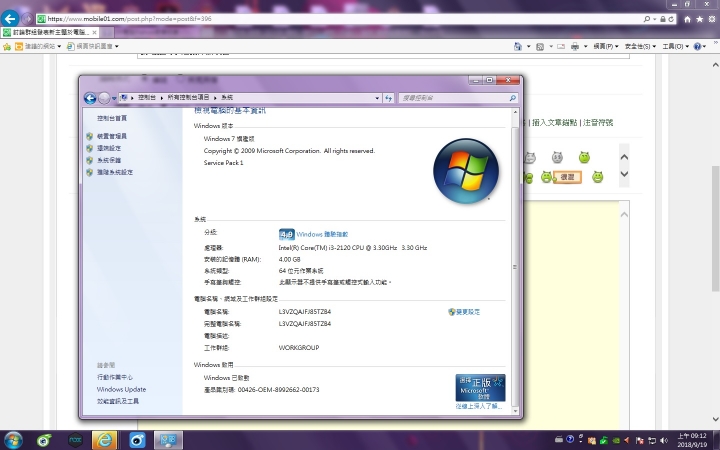
Task: Click the green NVIDIA tray icon
Action: [615, 440]
